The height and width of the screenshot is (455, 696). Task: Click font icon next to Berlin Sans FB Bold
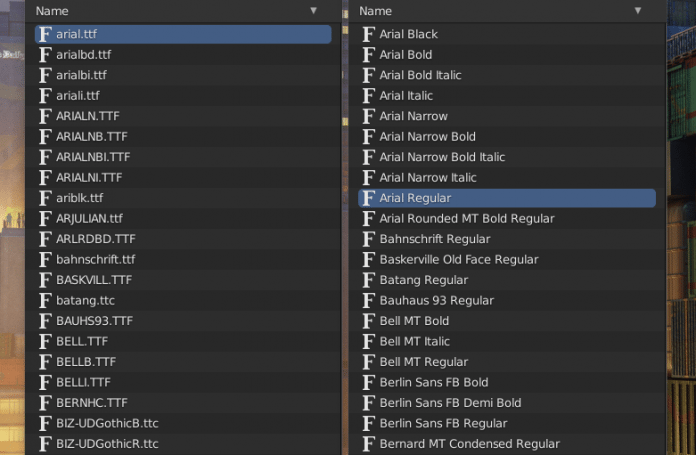tap(368, 382)
